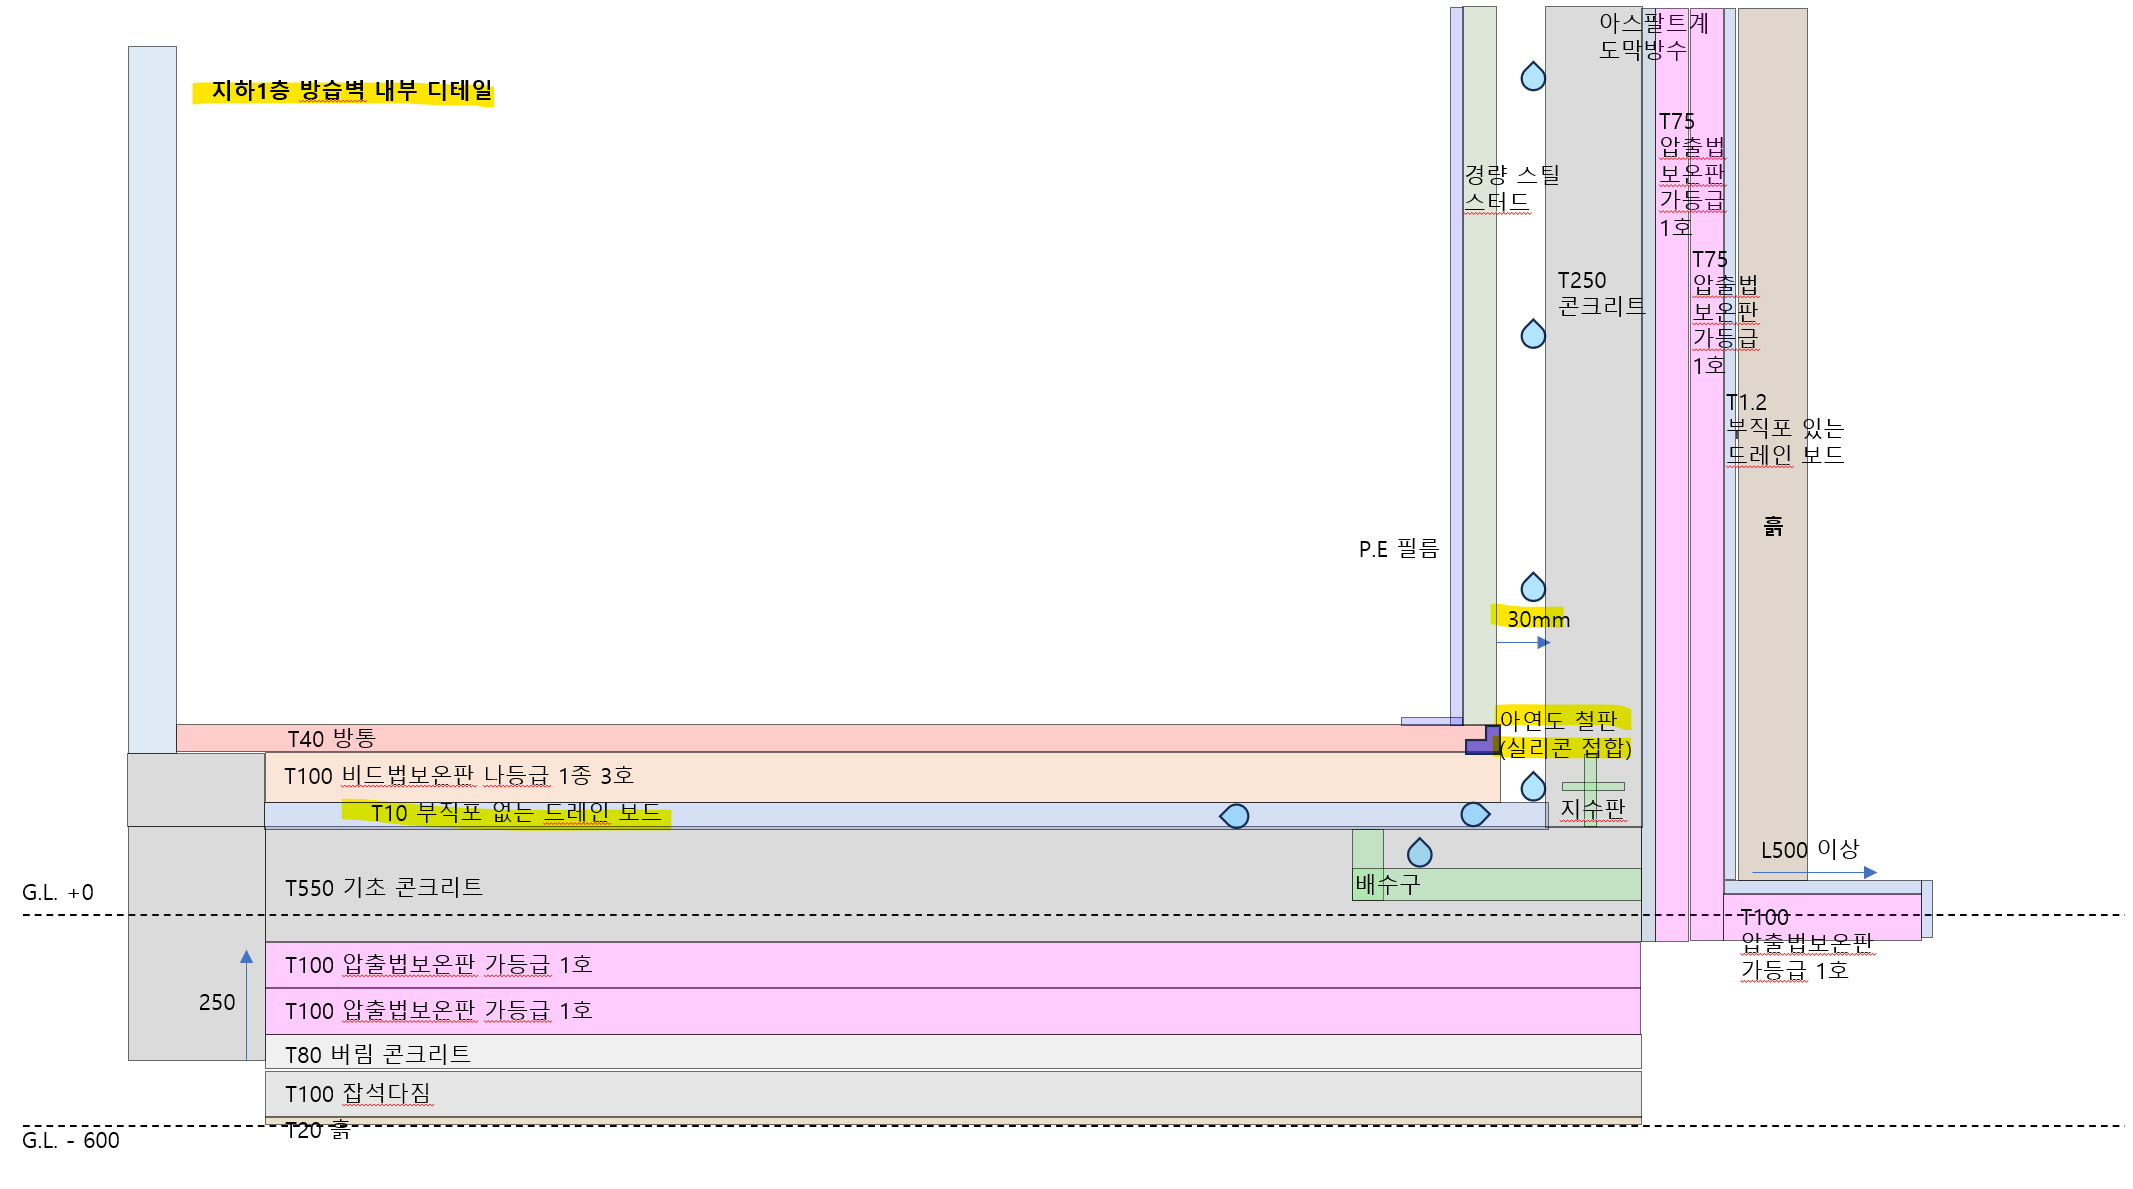Select the green 지수판 cross-shaped waterstop
2133x1189 pixels.
[1591, 786]
